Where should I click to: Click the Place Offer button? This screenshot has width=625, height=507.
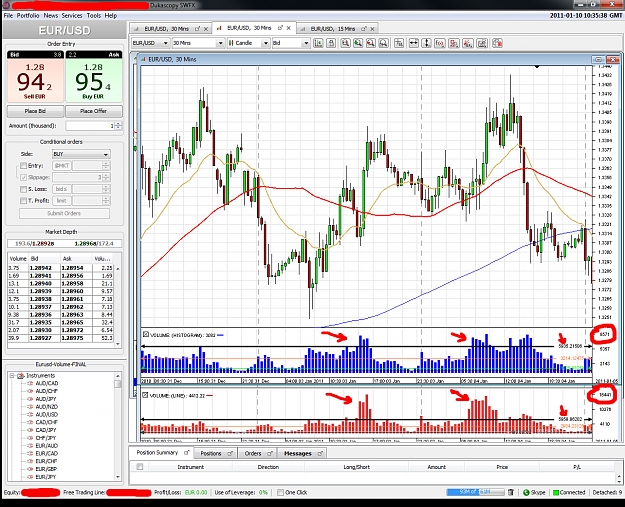pos(94,111)
